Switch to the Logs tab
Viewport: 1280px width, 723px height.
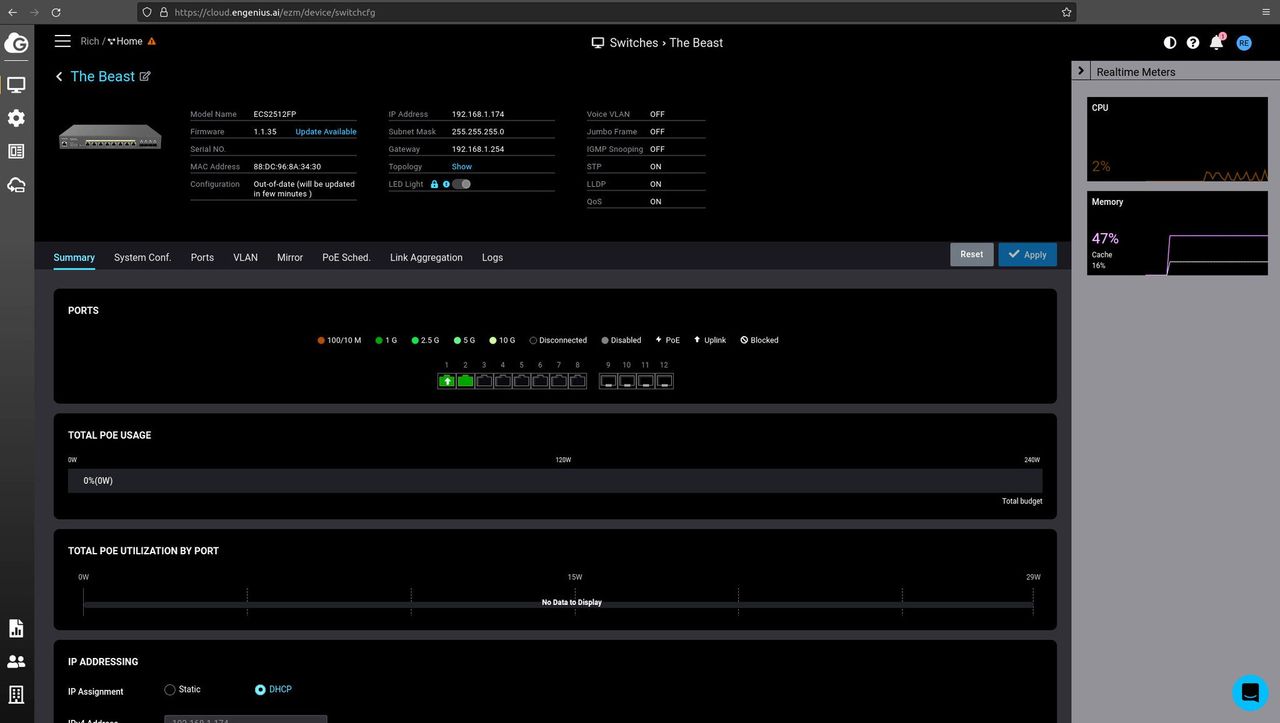click(492, 258)
